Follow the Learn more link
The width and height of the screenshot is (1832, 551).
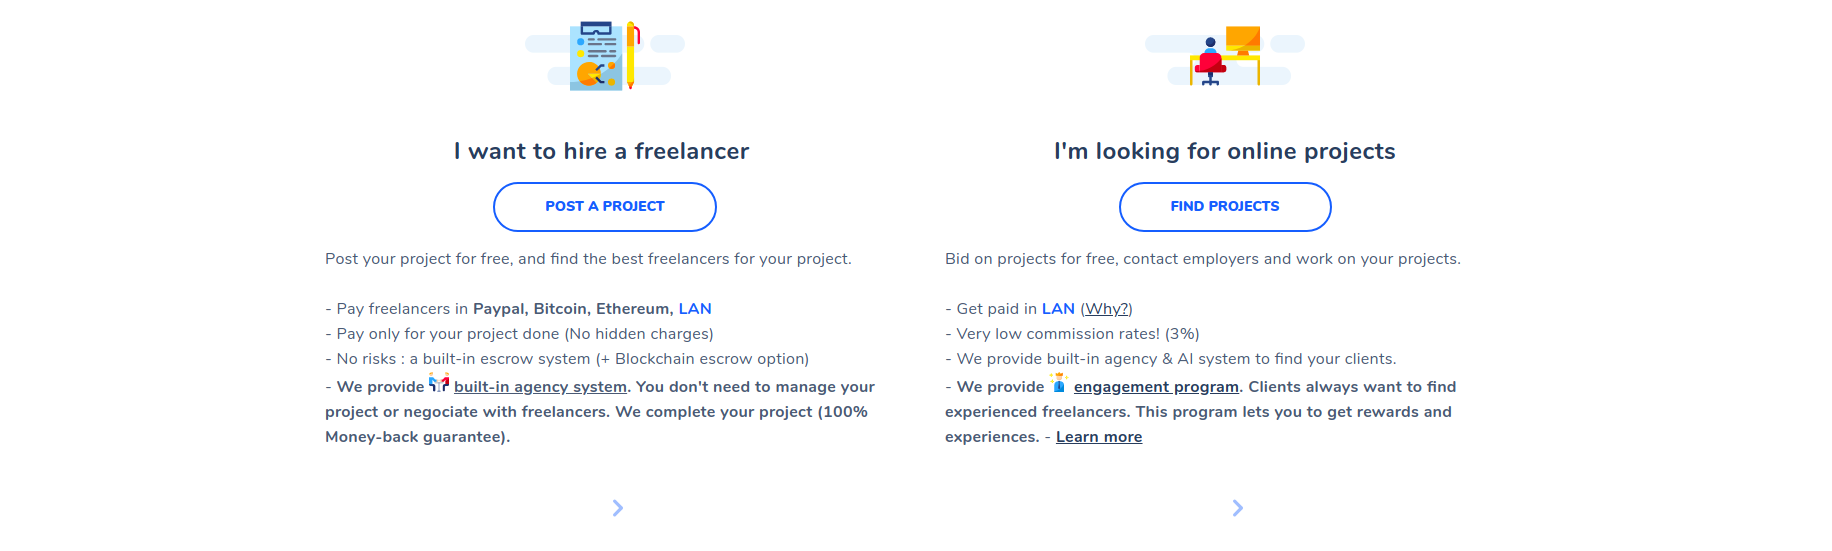1099,437
